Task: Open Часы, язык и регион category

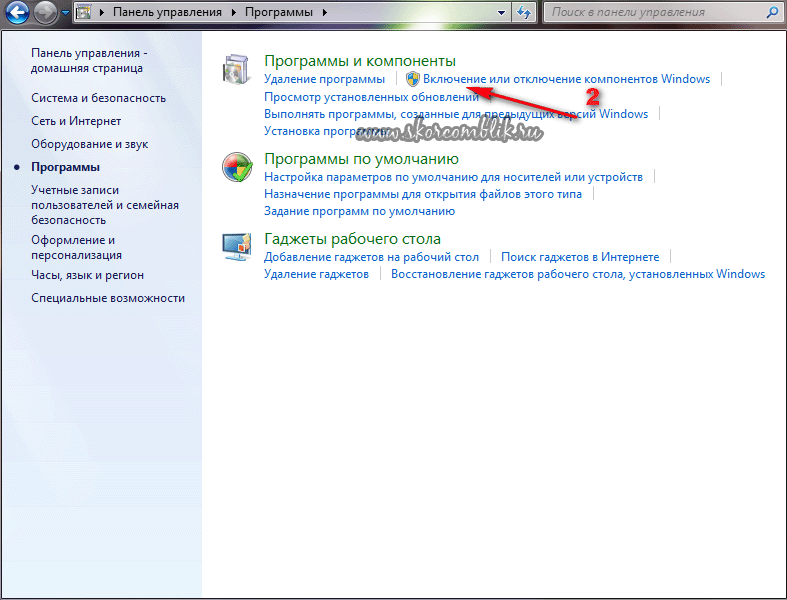Action: (87, 275)
